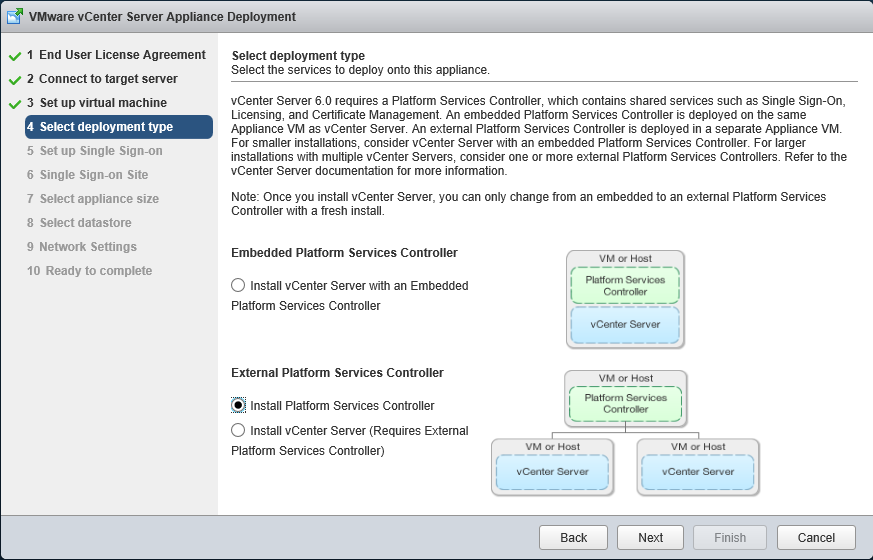873x560 pixels.
Task: Click green checkmark beside End User License Agreement
Action: [x=15, y=55]
